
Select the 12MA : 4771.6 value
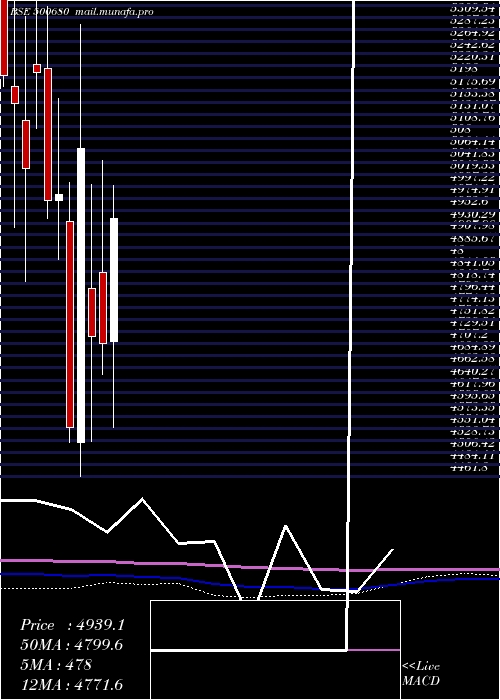(x=71, y=684)
